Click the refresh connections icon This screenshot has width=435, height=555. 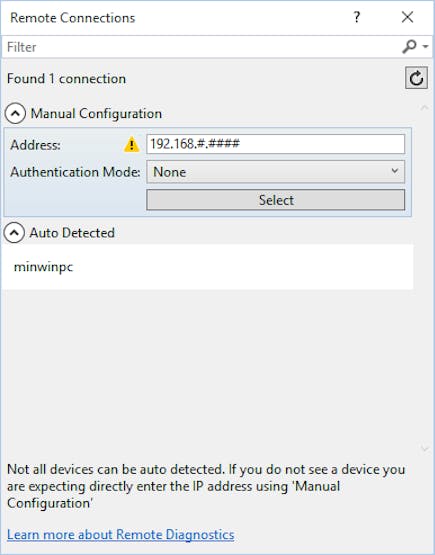[x=416, y=78]
